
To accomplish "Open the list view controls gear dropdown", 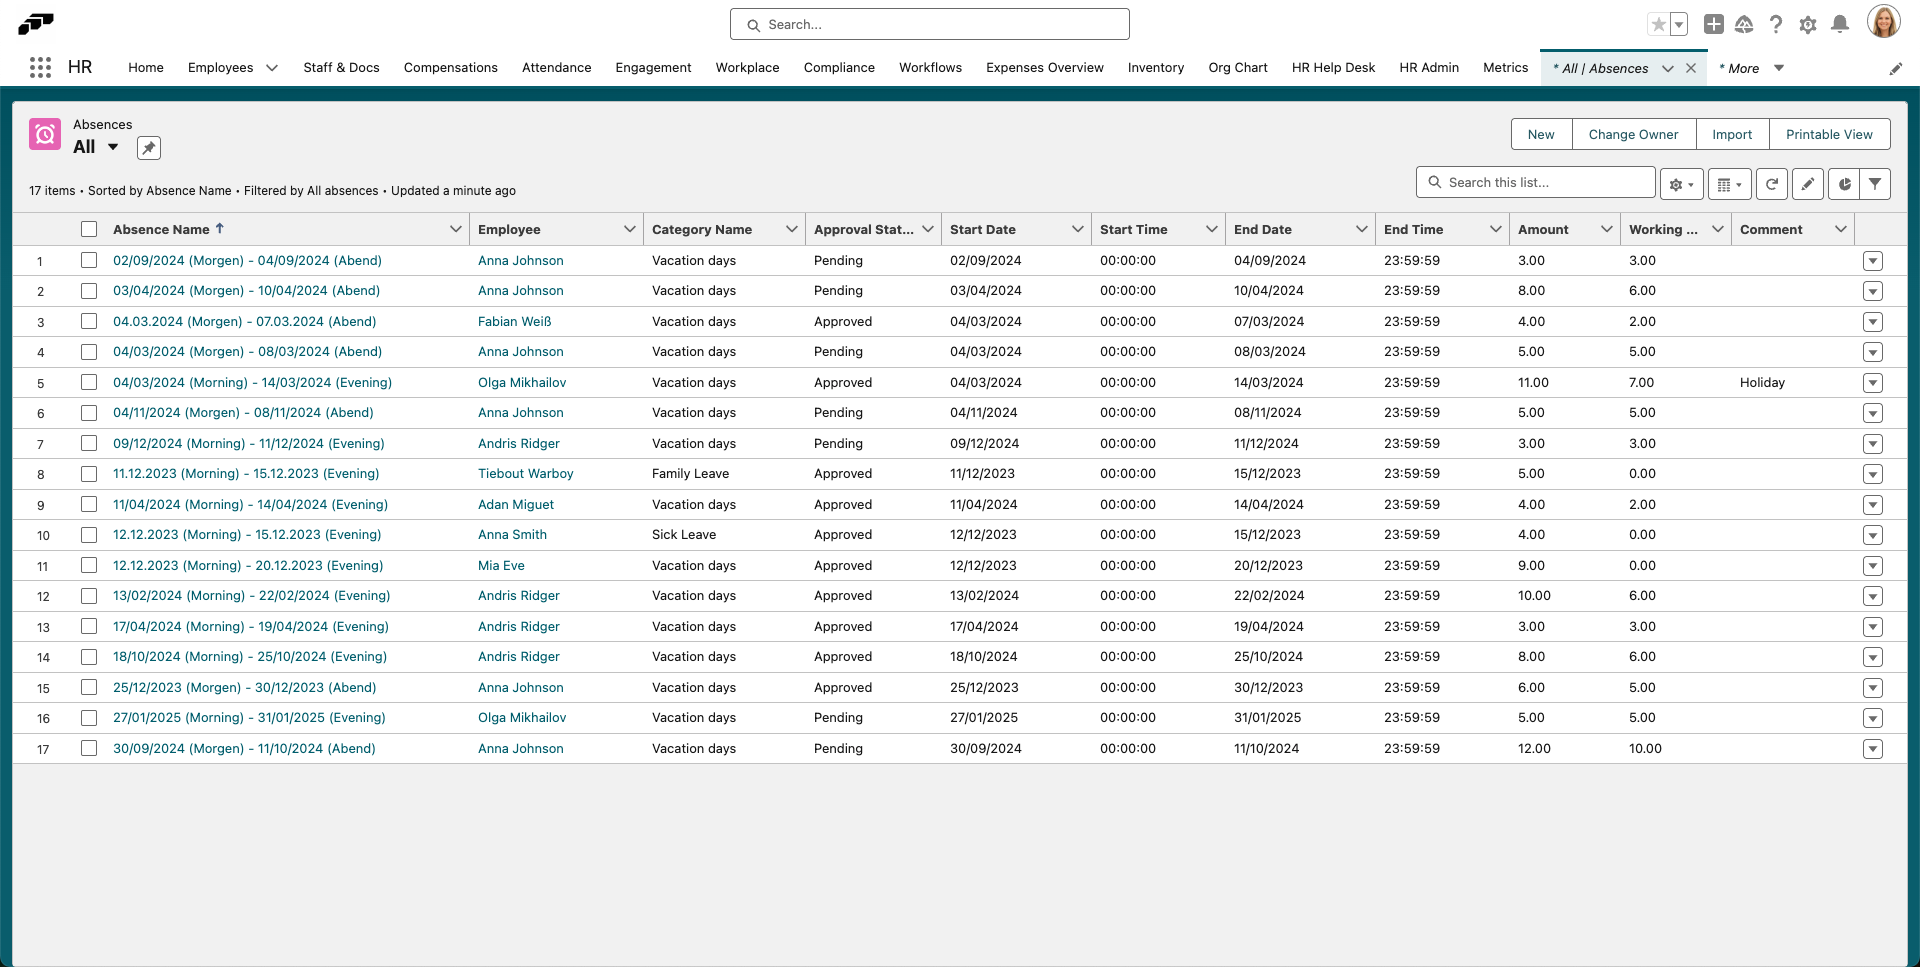I will pos(1681,184).
